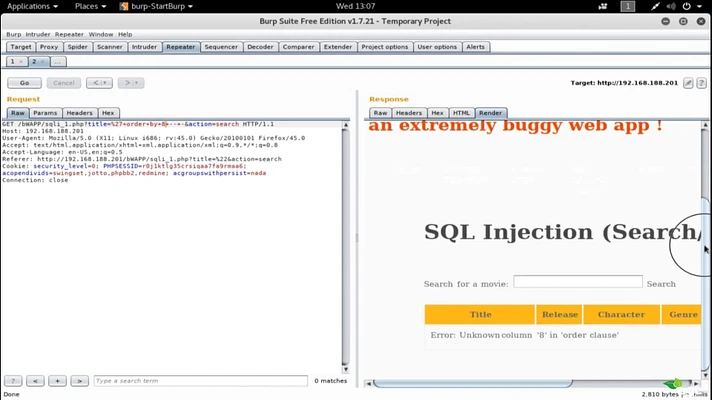The image size is (712, 400).
Task: Jump to previous search match button
Action: point(35,380)
